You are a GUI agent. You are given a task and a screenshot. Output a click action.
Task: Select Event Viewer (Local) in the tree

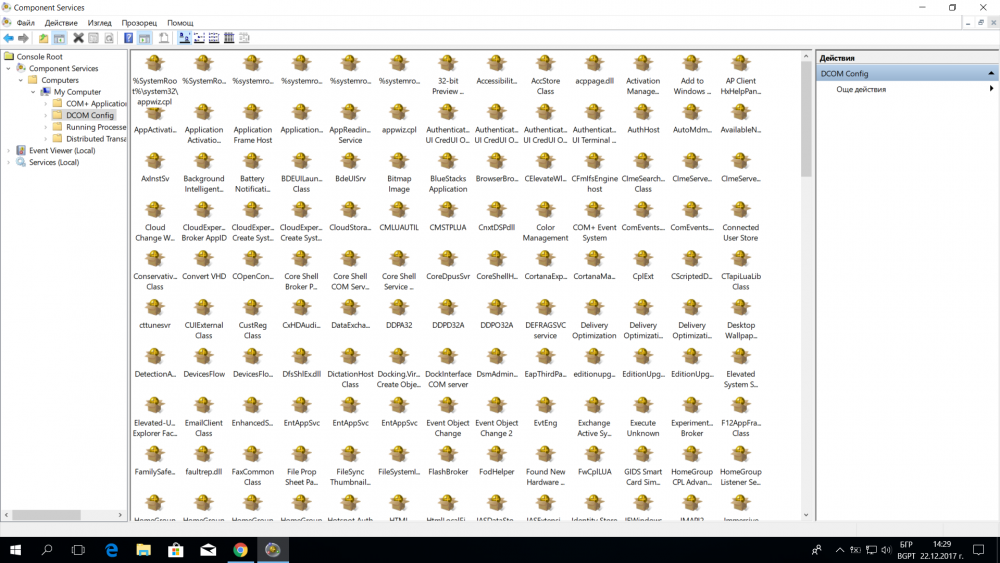pos(62,150)
